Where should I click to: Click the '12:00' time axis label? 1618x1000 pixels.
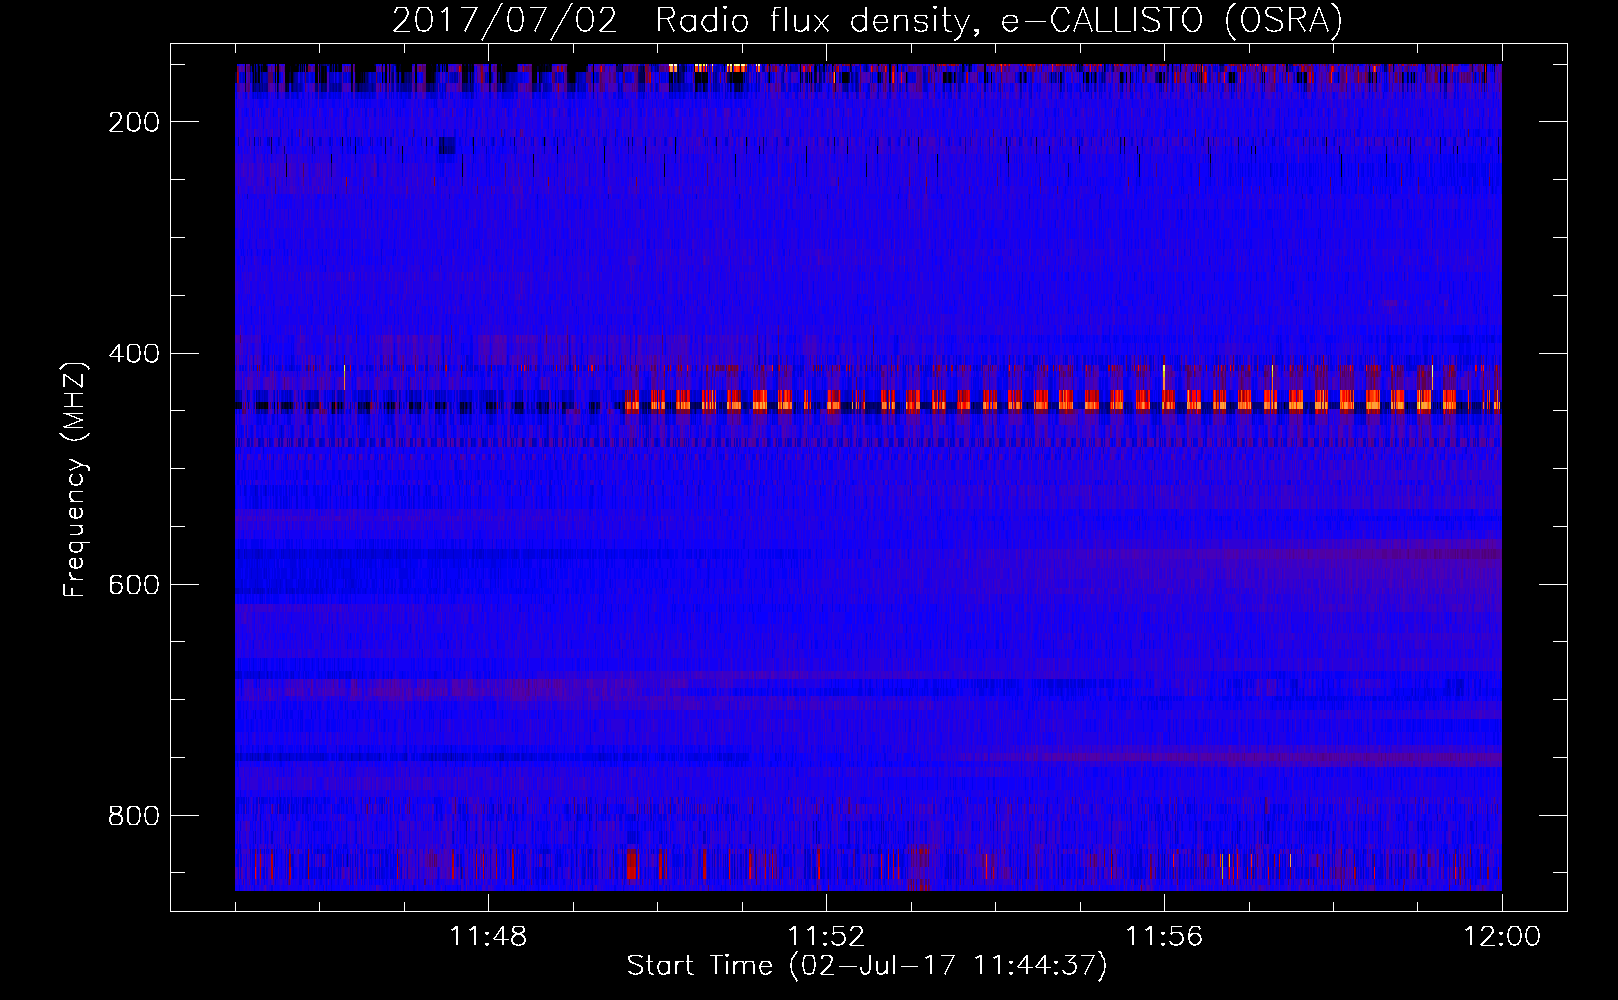(1502, 936)
